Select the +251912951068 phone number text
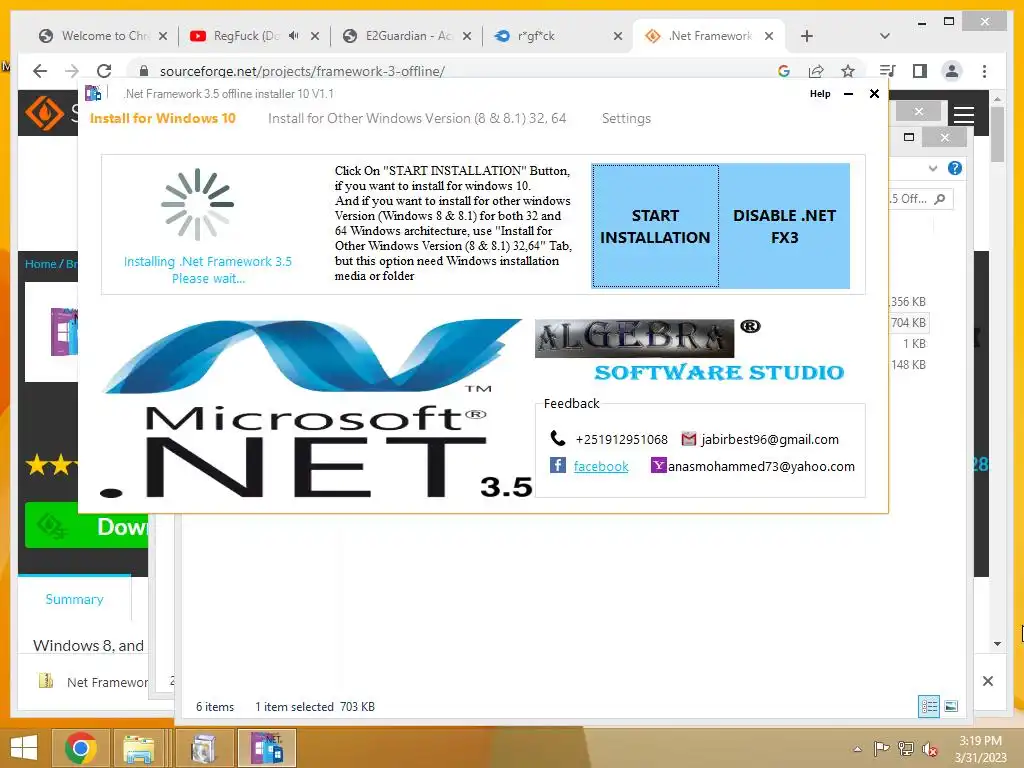 click(x=622, y=440)
